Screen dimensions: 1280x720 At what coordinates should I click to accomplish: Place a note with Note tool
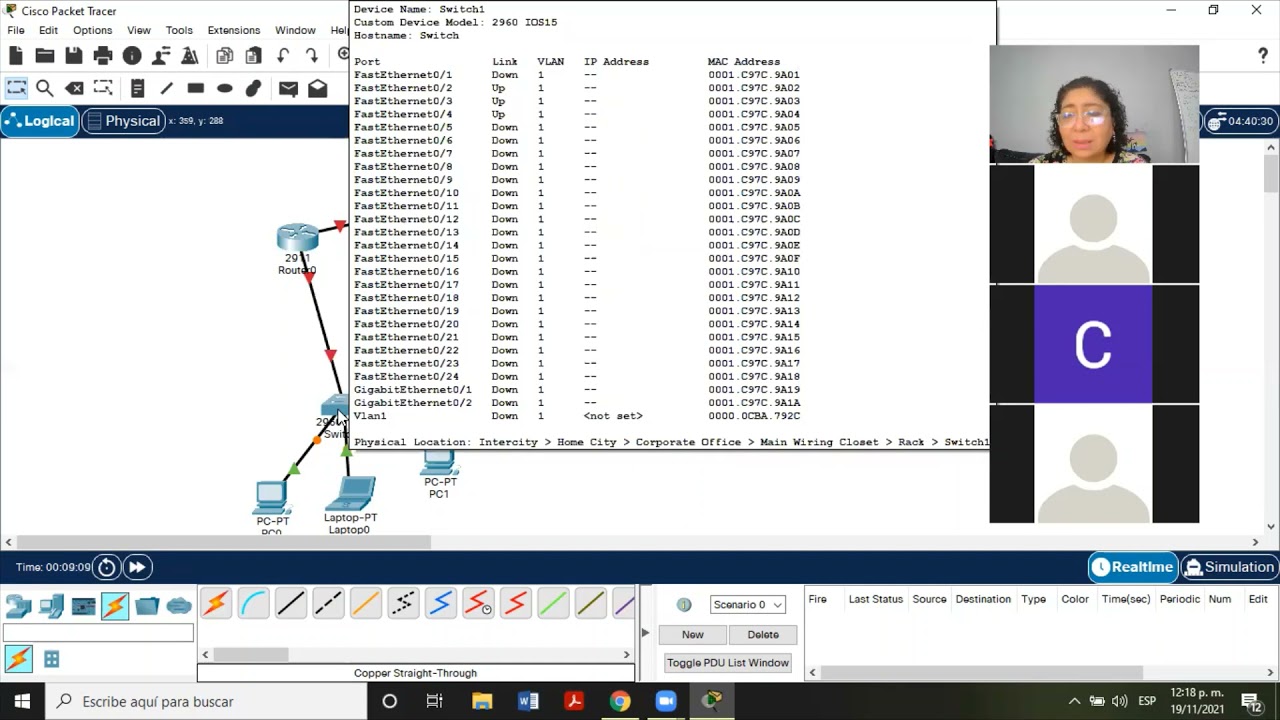pyautogui.click(x=137, y=88)
